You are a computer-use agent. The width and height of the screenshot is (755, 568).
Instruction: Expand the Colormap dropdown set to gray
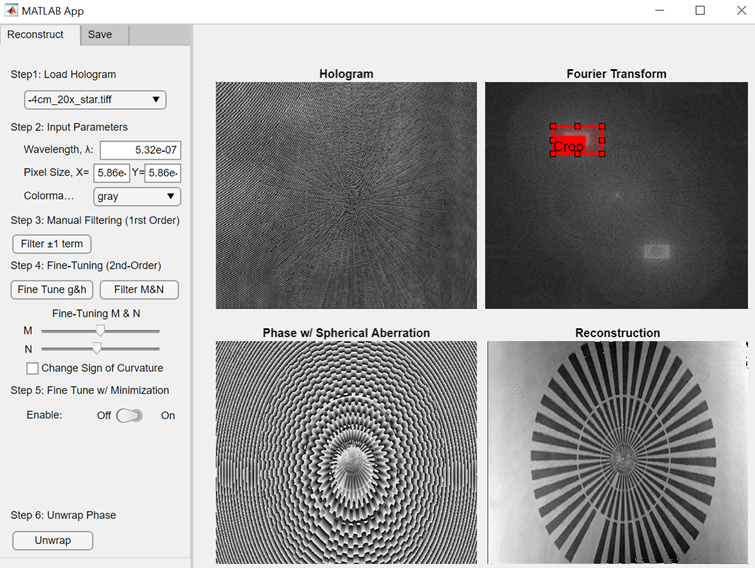click(136, 196)
